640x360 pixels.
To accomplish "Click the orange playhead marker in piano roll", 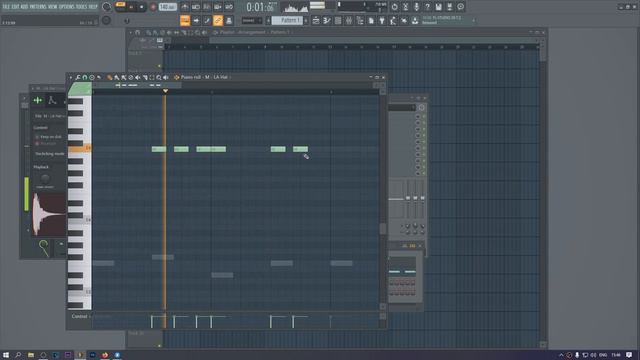I will click(x=165, y=91).
